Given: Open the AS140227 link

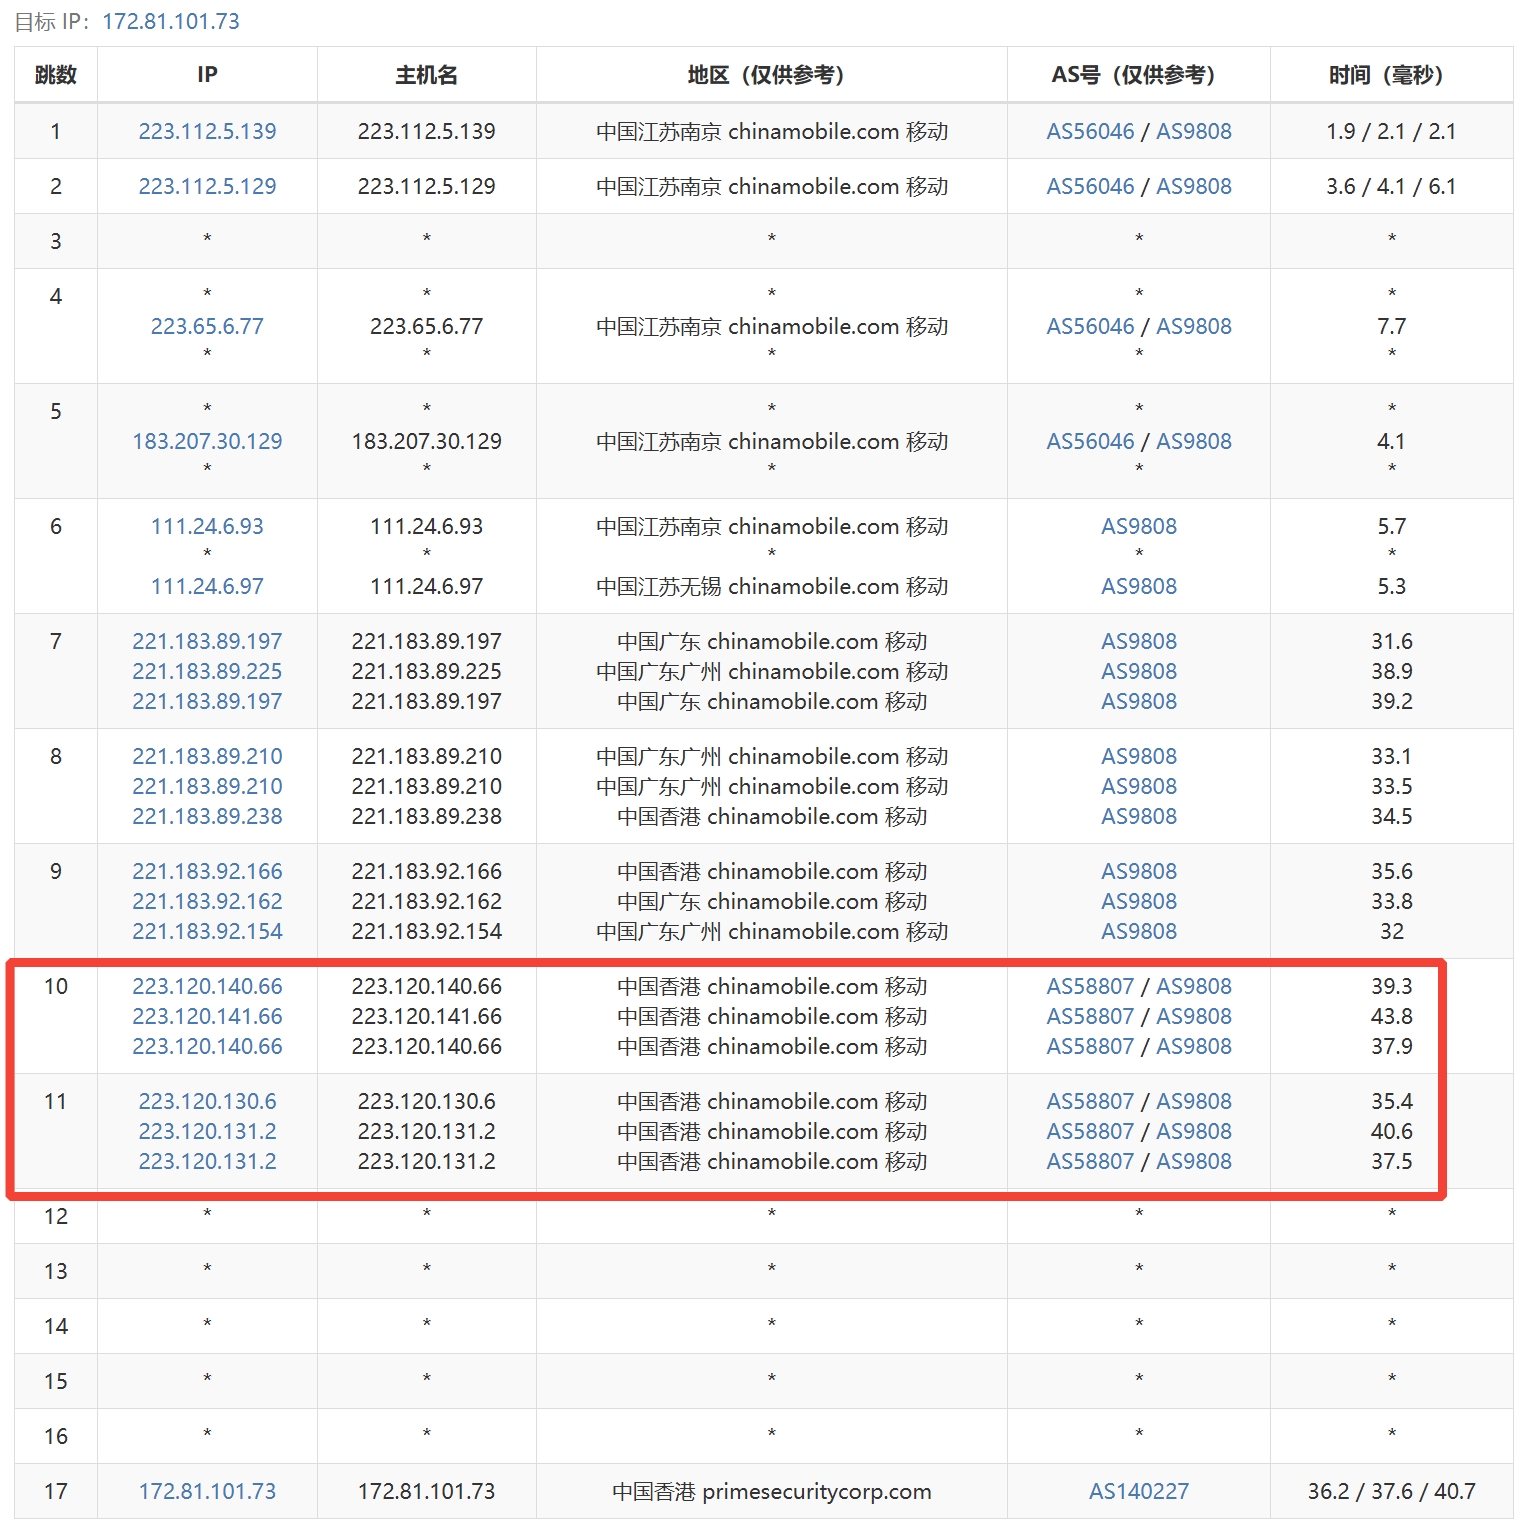Looking at the screenshot, I should (x=1138, y=1491).
